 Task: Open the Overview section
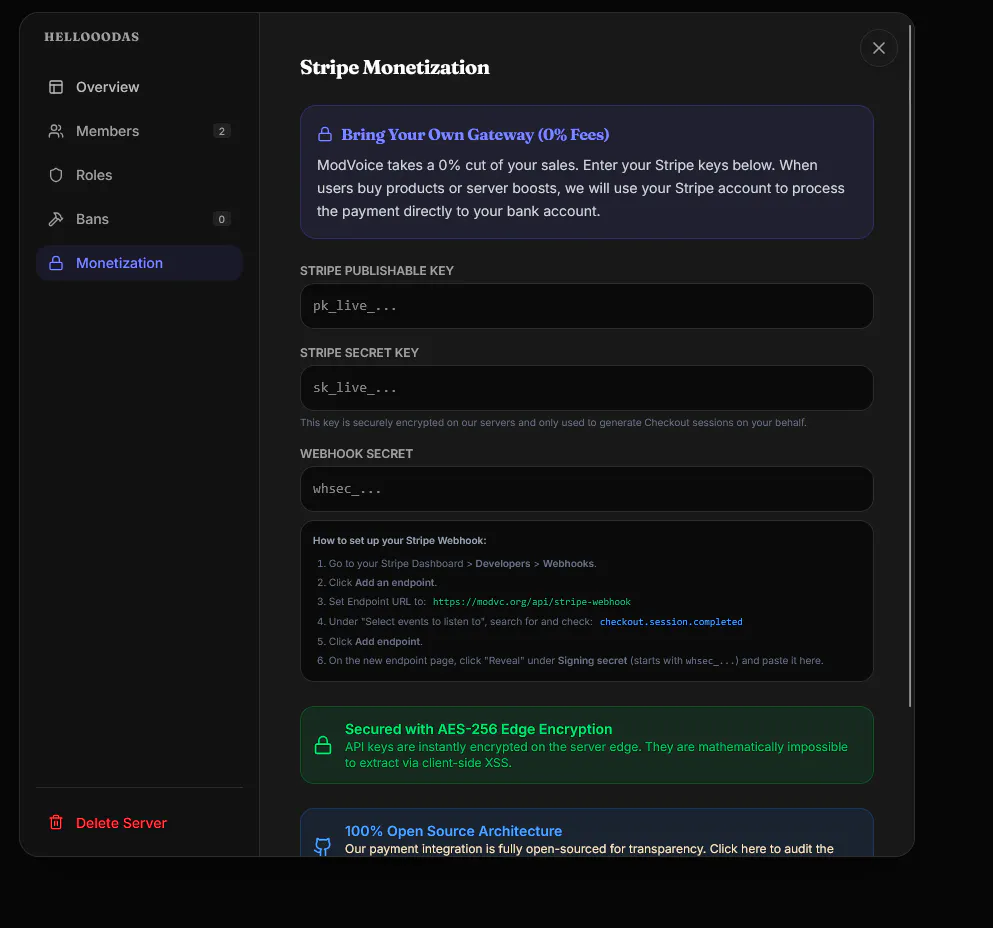(139, 87)
